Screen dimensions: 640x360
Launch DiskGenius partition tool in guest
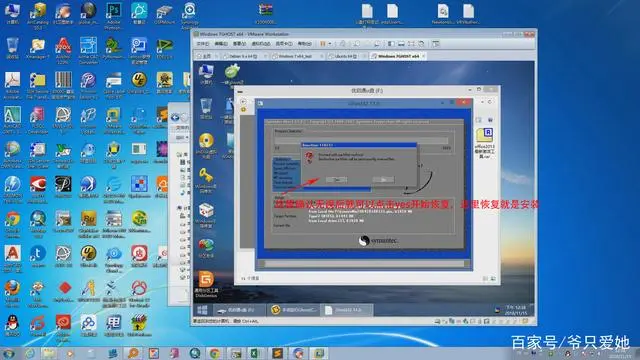coord(206,279)
